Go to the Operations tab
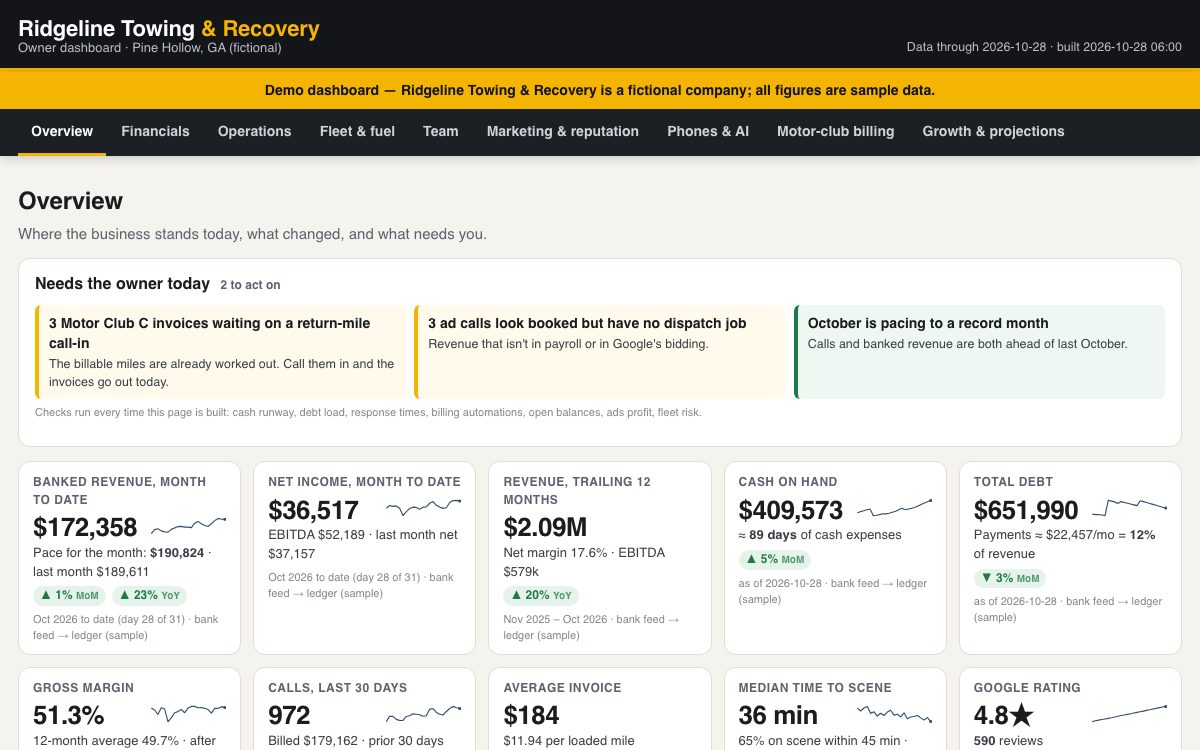The width and height of the screenshot is (1200, 750). (255, 131)
